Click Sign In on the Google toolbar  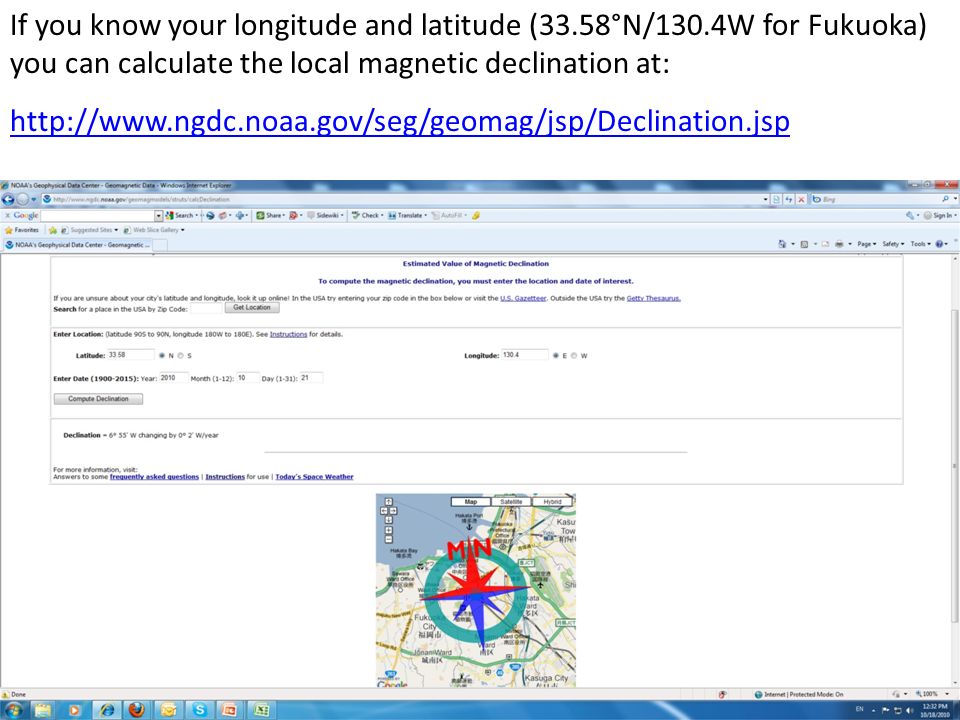pos(938,216)
